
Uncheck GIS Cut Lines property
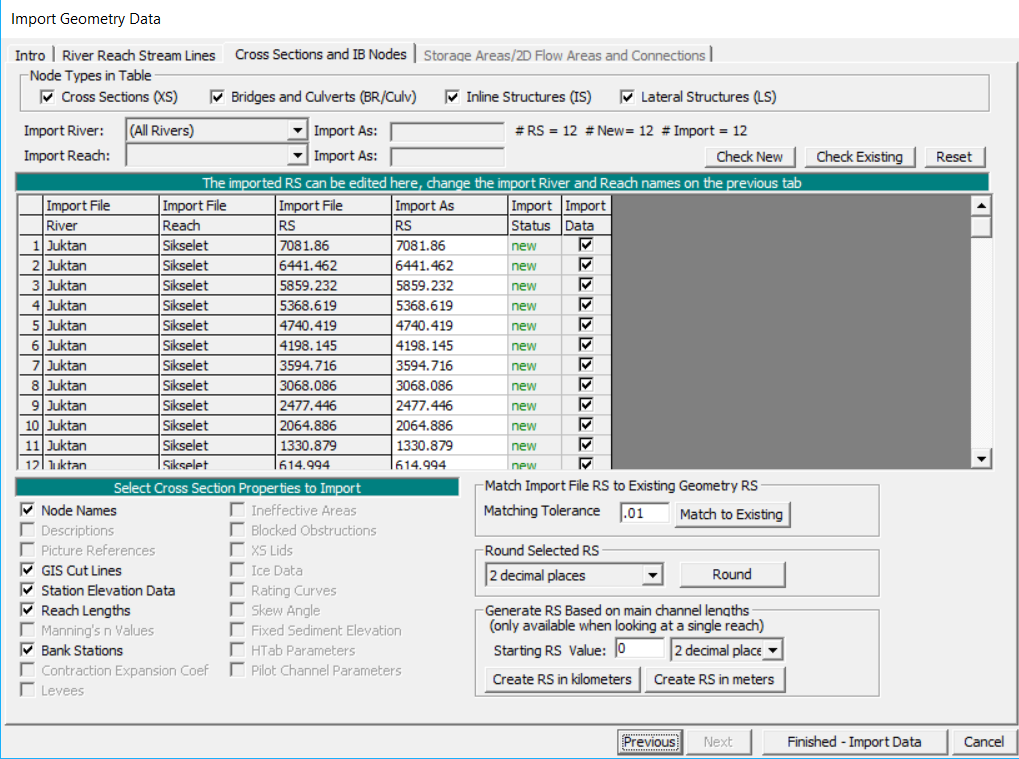point(27,570)
